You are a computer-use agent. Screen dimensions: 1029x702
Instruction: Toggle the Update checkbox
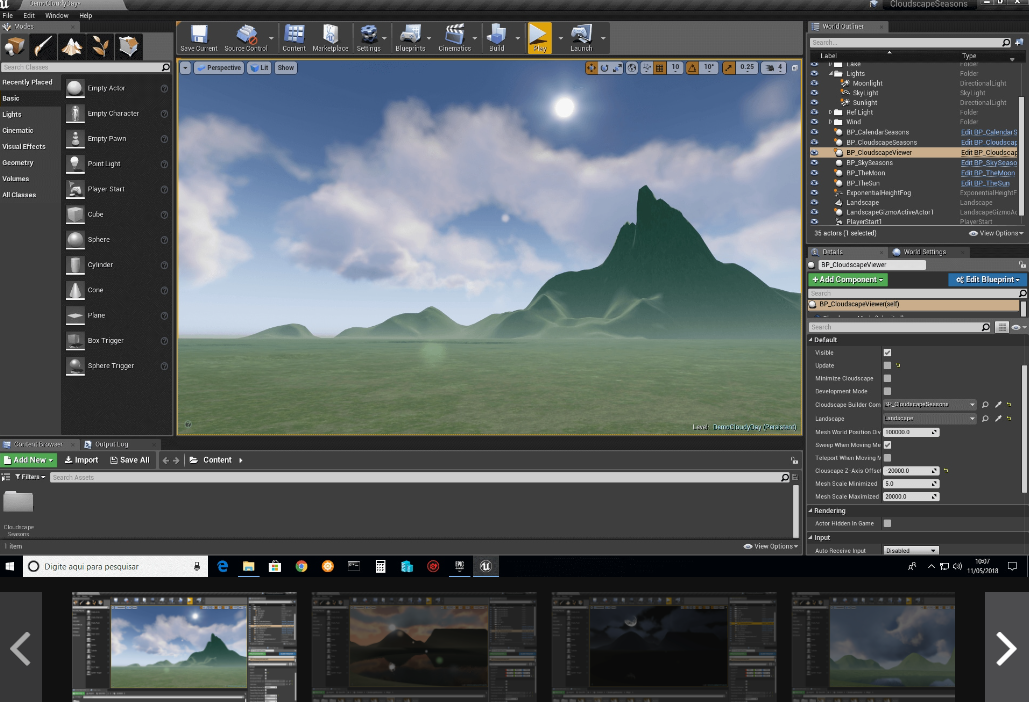(x=887, y=365)
